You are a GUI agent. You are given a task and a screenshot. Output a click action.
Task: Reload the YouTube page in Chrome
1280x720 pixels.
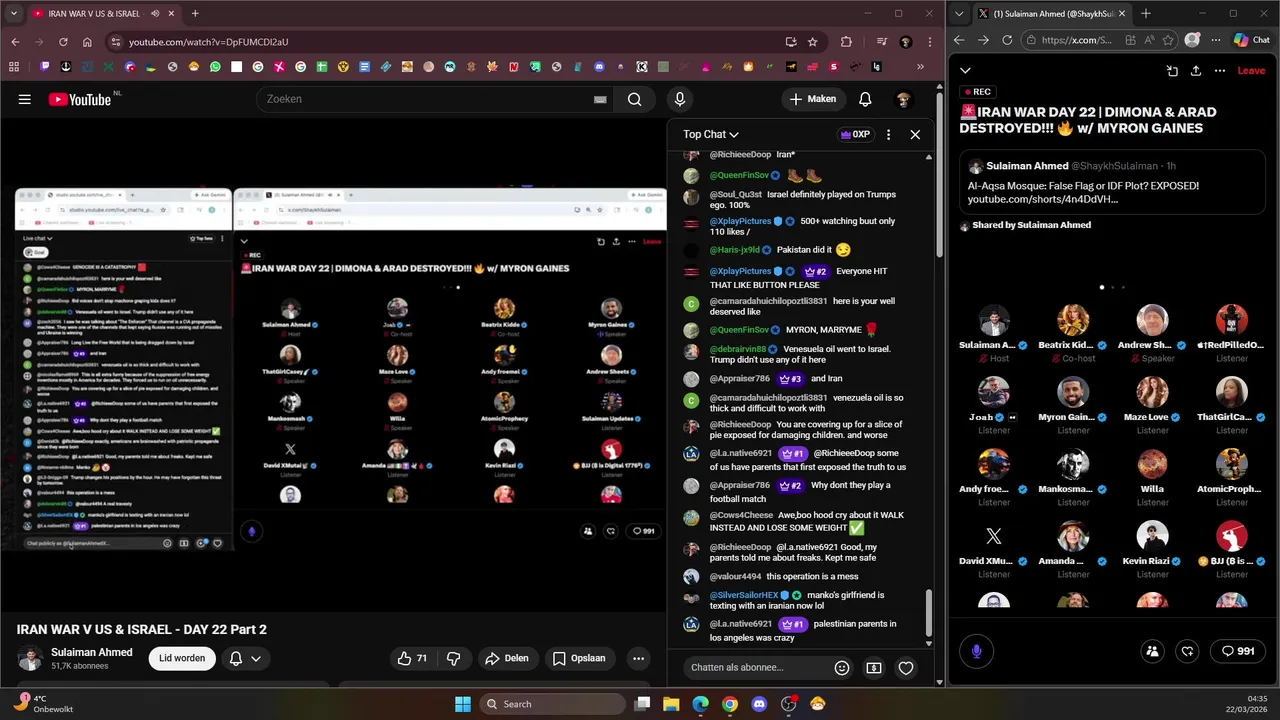coord(63,42)
